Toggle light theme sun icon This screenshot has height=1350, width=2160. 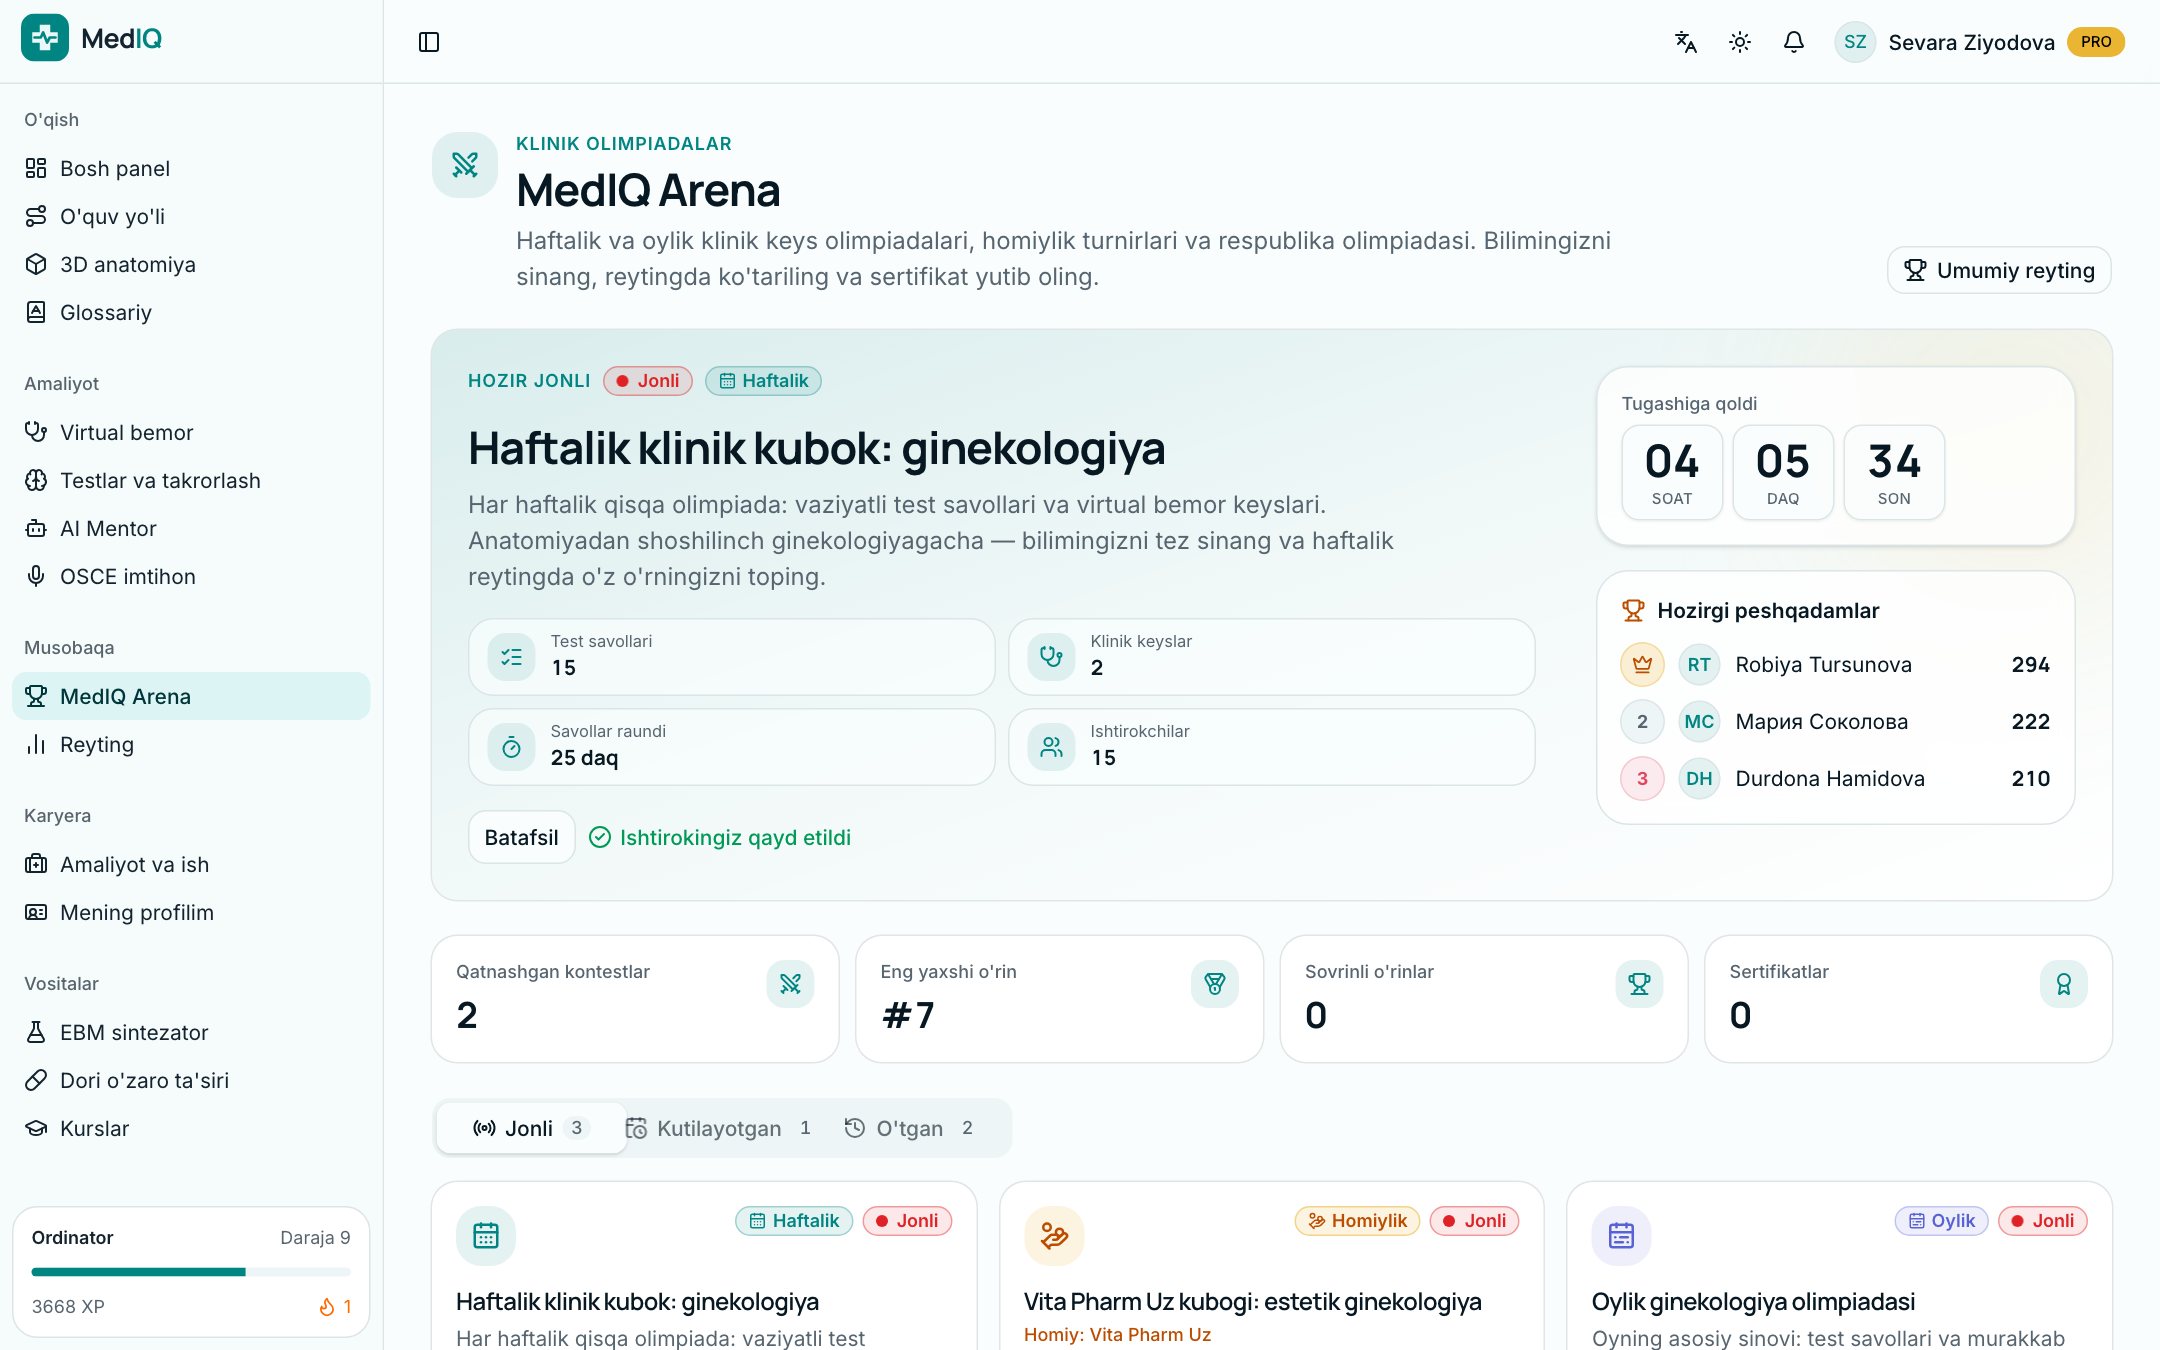[1740, 42]
